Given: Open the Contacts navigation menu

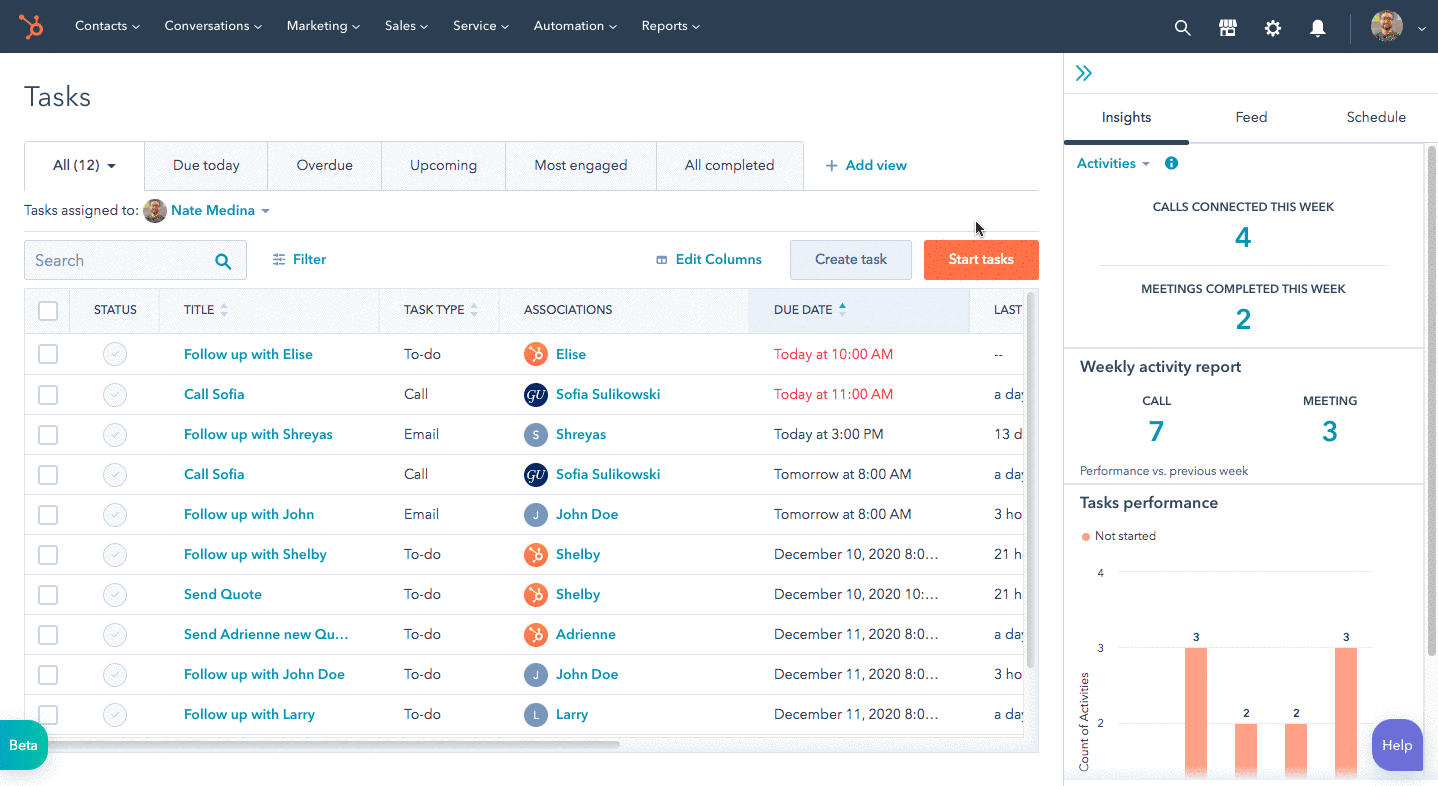Looking at the screenshot, I should (107, 26).
